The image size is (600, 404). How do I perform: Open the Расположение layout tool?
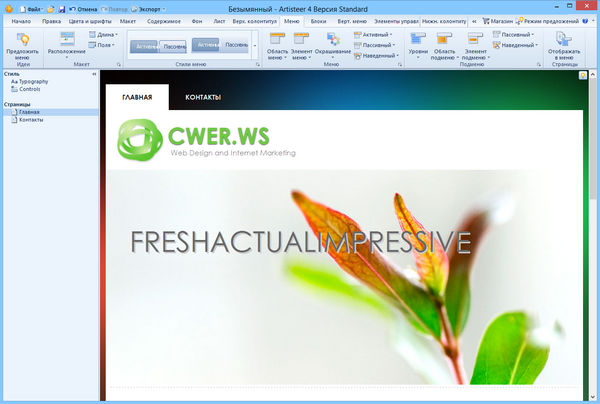click(x=67, y=42)
